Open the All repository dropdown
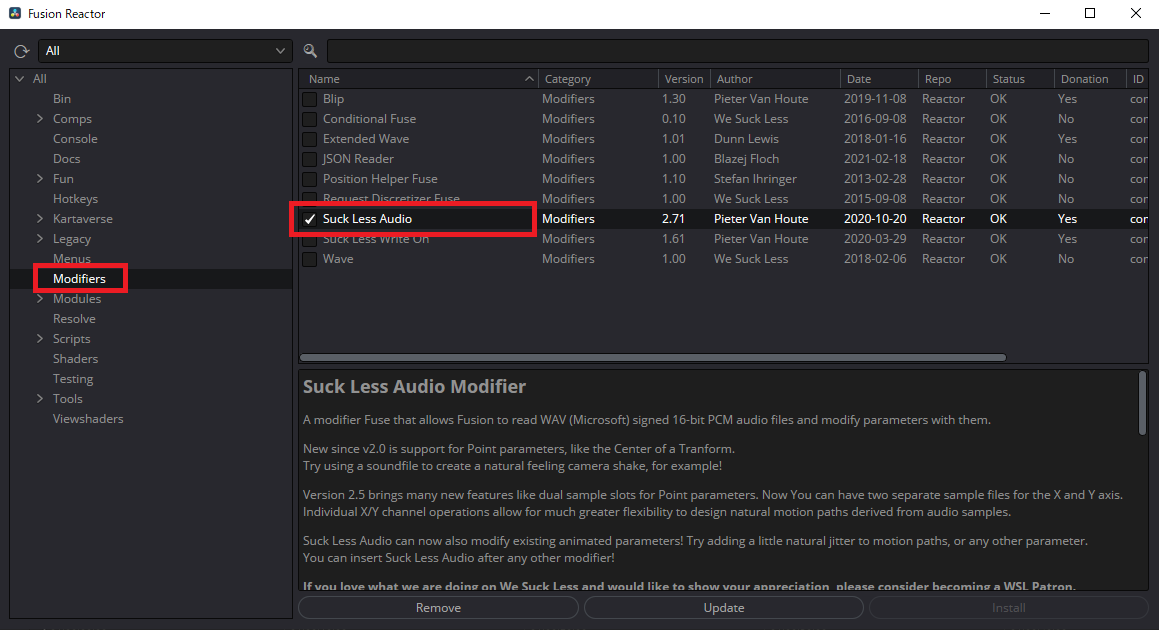The height and width of the screenshot is (630, 1159). (165, 51)
